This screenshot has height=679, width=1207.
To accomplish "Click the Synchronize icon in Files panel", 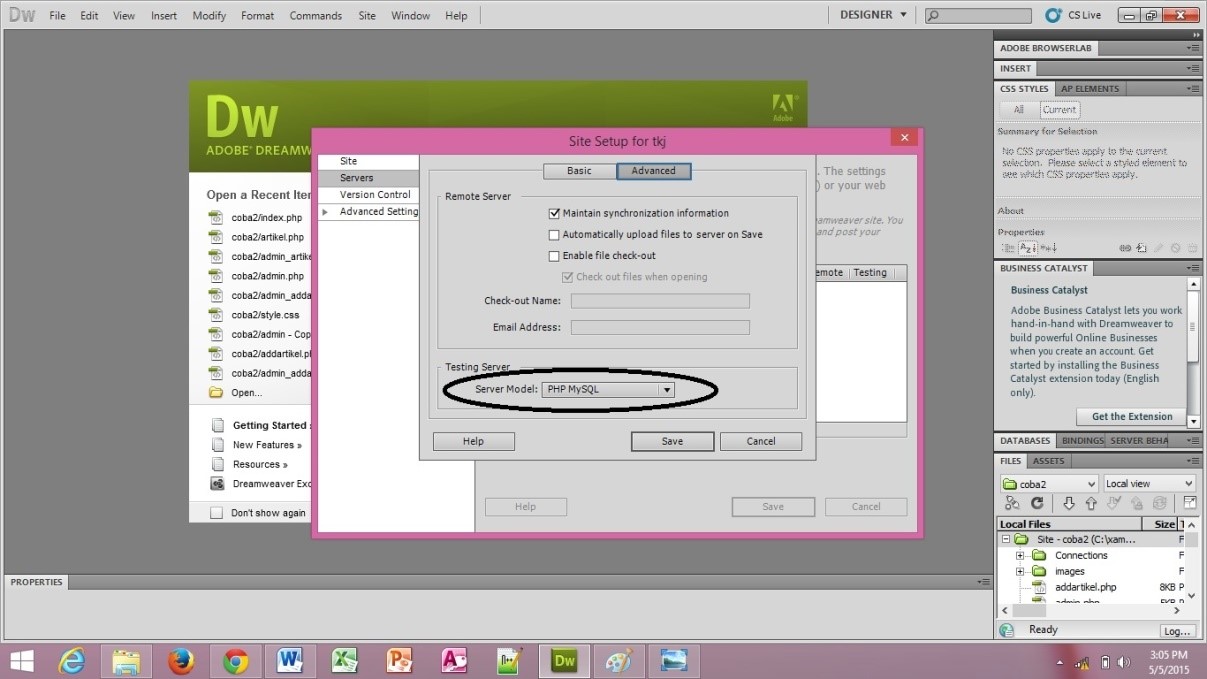I will [x=1160, y=503].
